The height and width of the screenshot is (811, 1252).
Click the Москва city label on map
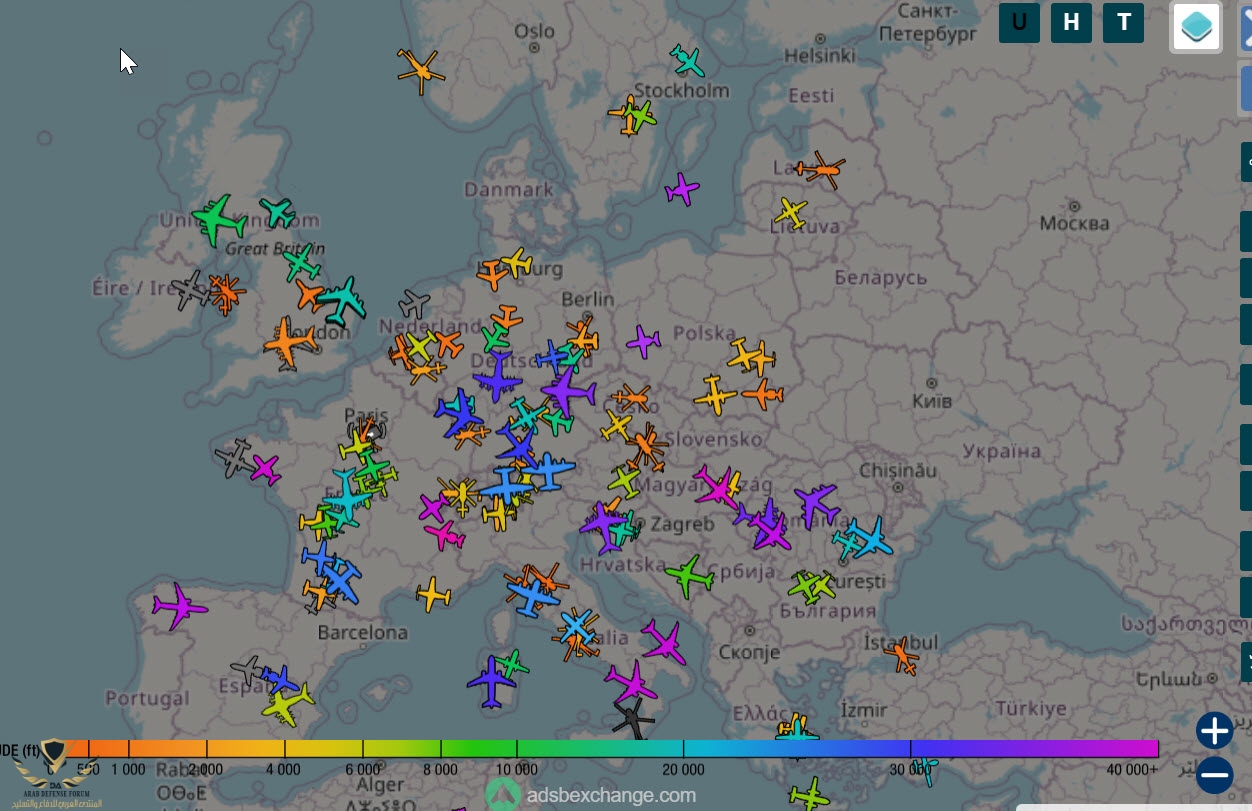click(x=1074, y=223)
